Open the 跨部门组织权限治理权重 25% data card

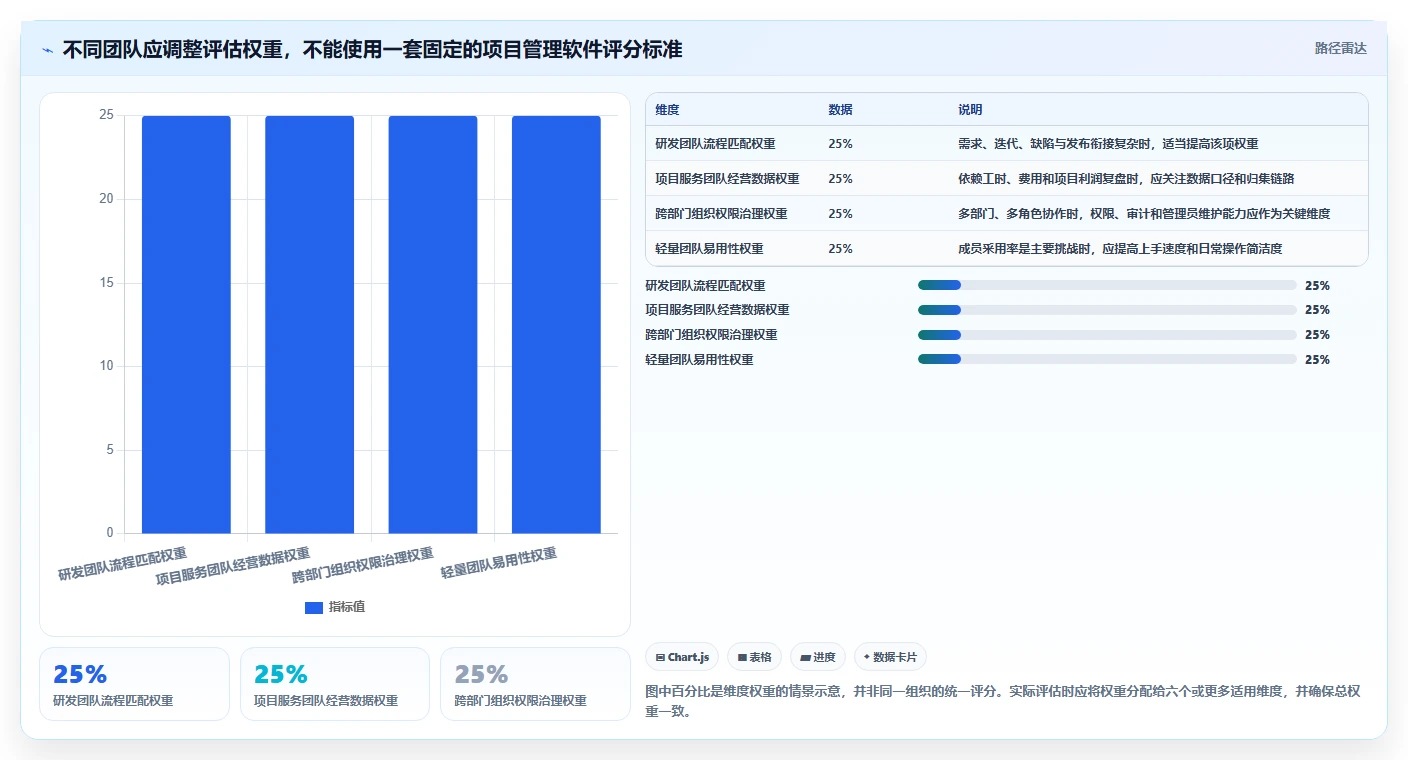(535, 684)
